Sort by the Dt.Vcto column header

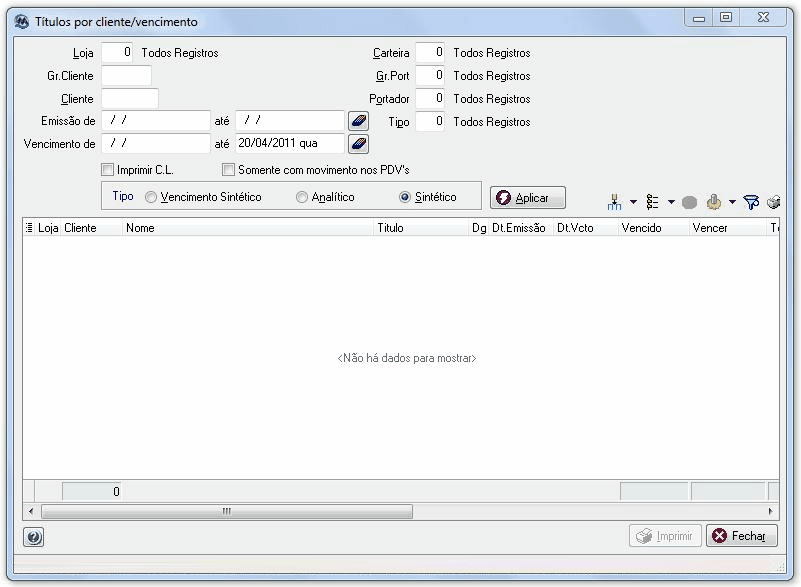(586, 228)
